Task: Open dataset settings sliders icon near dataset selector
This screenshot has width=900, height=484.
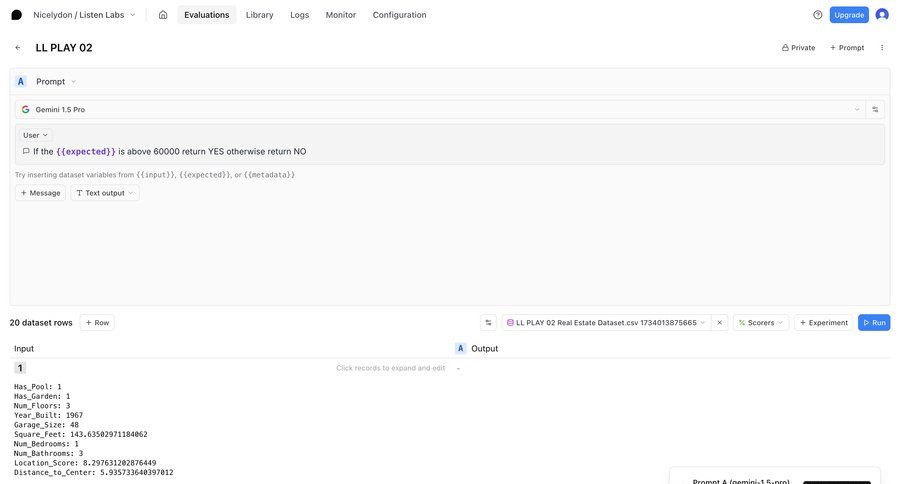Action: [488, 323]
